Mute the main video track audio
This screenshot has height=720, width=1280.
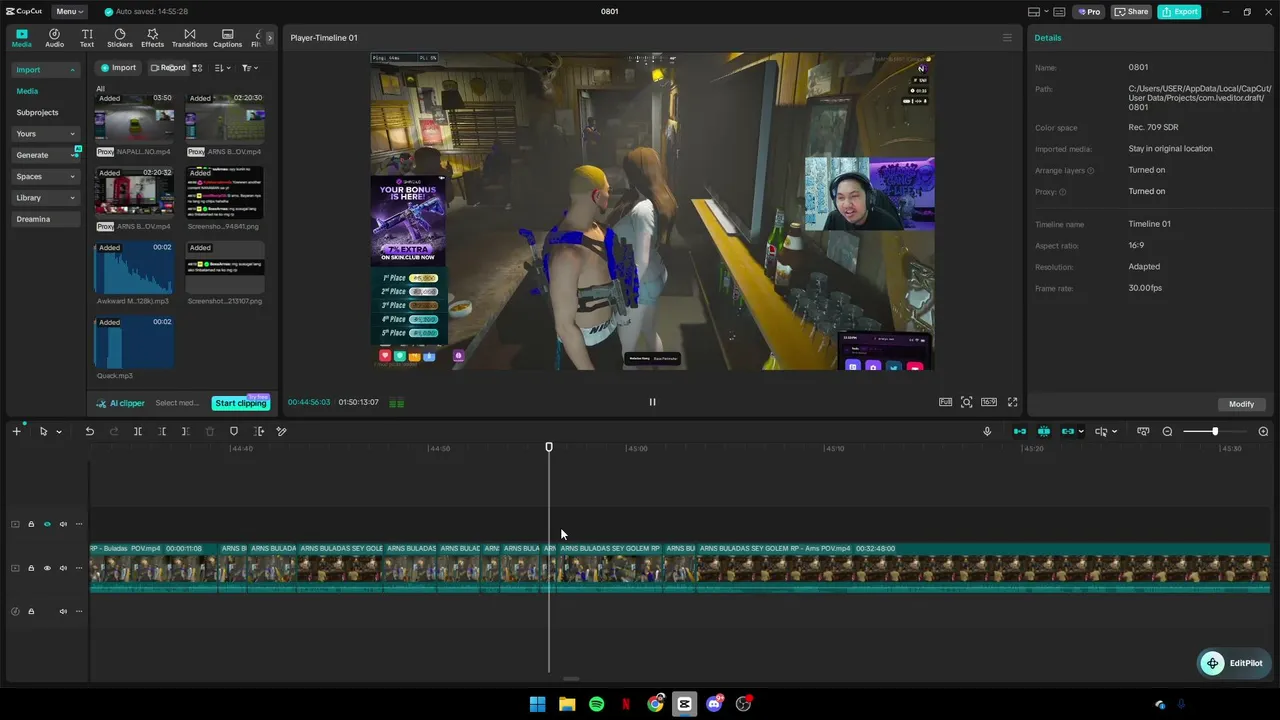pos(63,568)
